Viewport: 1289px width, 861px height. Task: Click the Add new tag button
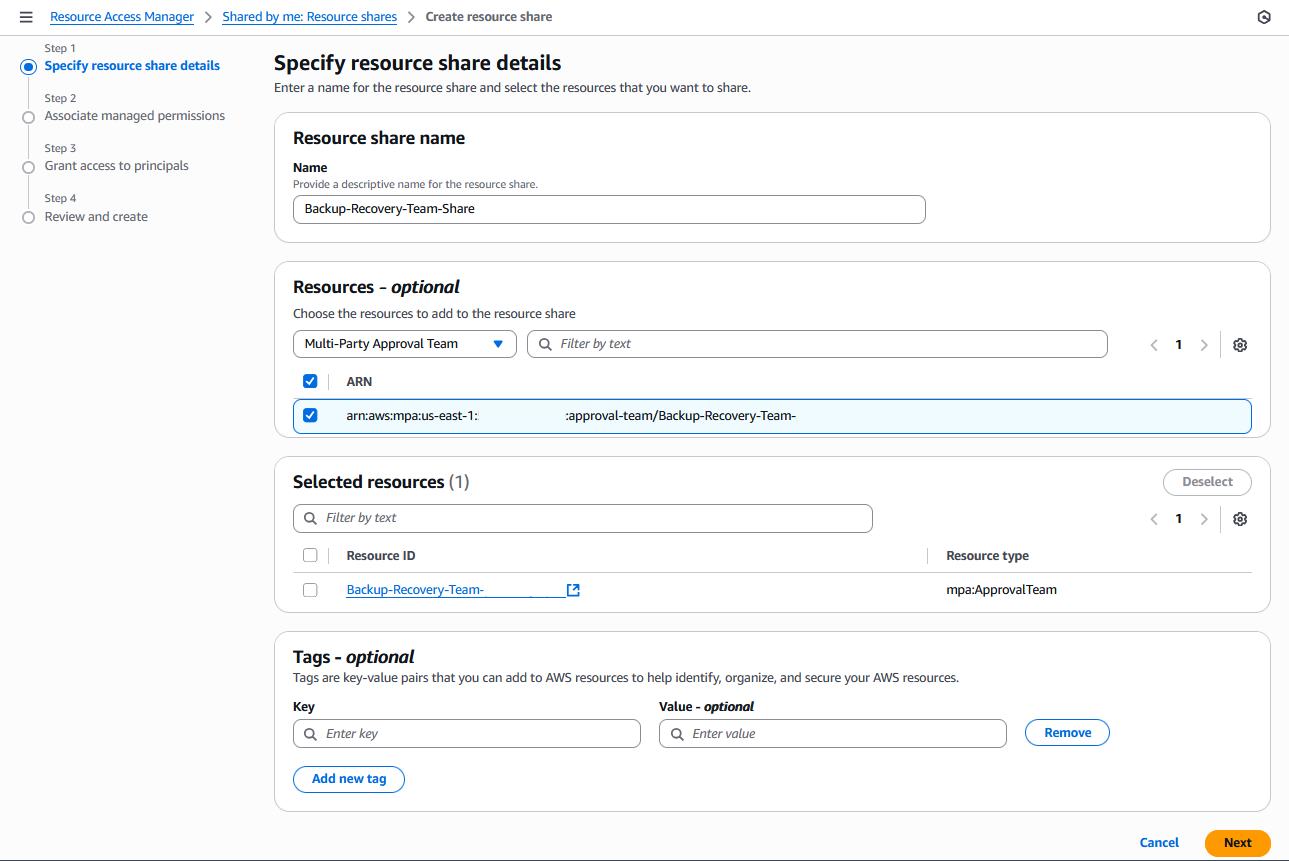[348, 779]
